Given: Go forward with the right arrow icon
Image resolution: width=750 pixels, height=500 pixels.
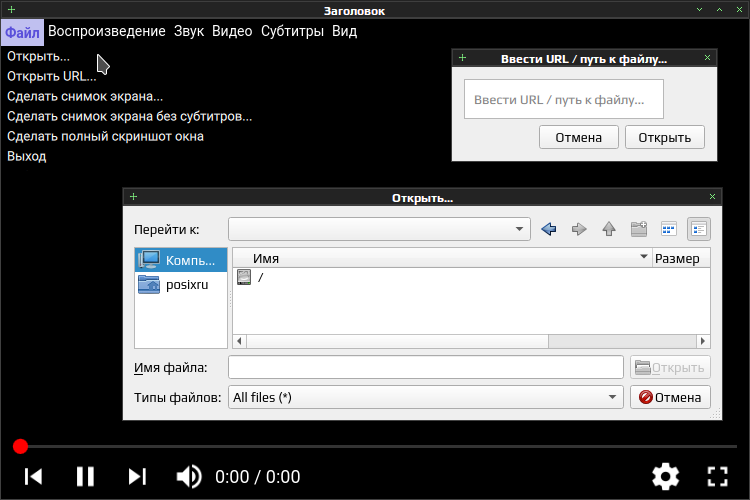Looking at the screenshot, I should pos(579,229).
